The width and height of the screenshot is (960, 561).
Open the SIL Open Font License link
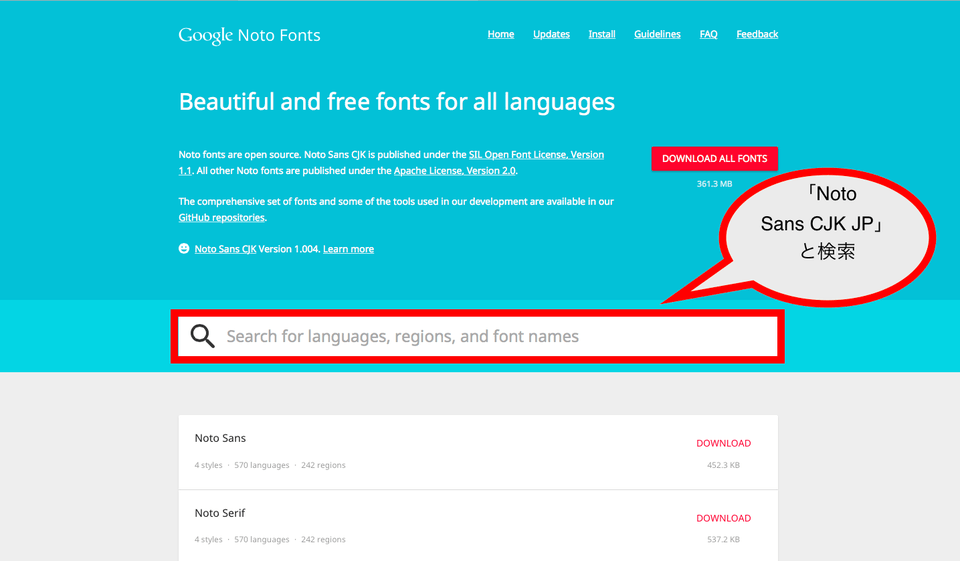(536, 155)
